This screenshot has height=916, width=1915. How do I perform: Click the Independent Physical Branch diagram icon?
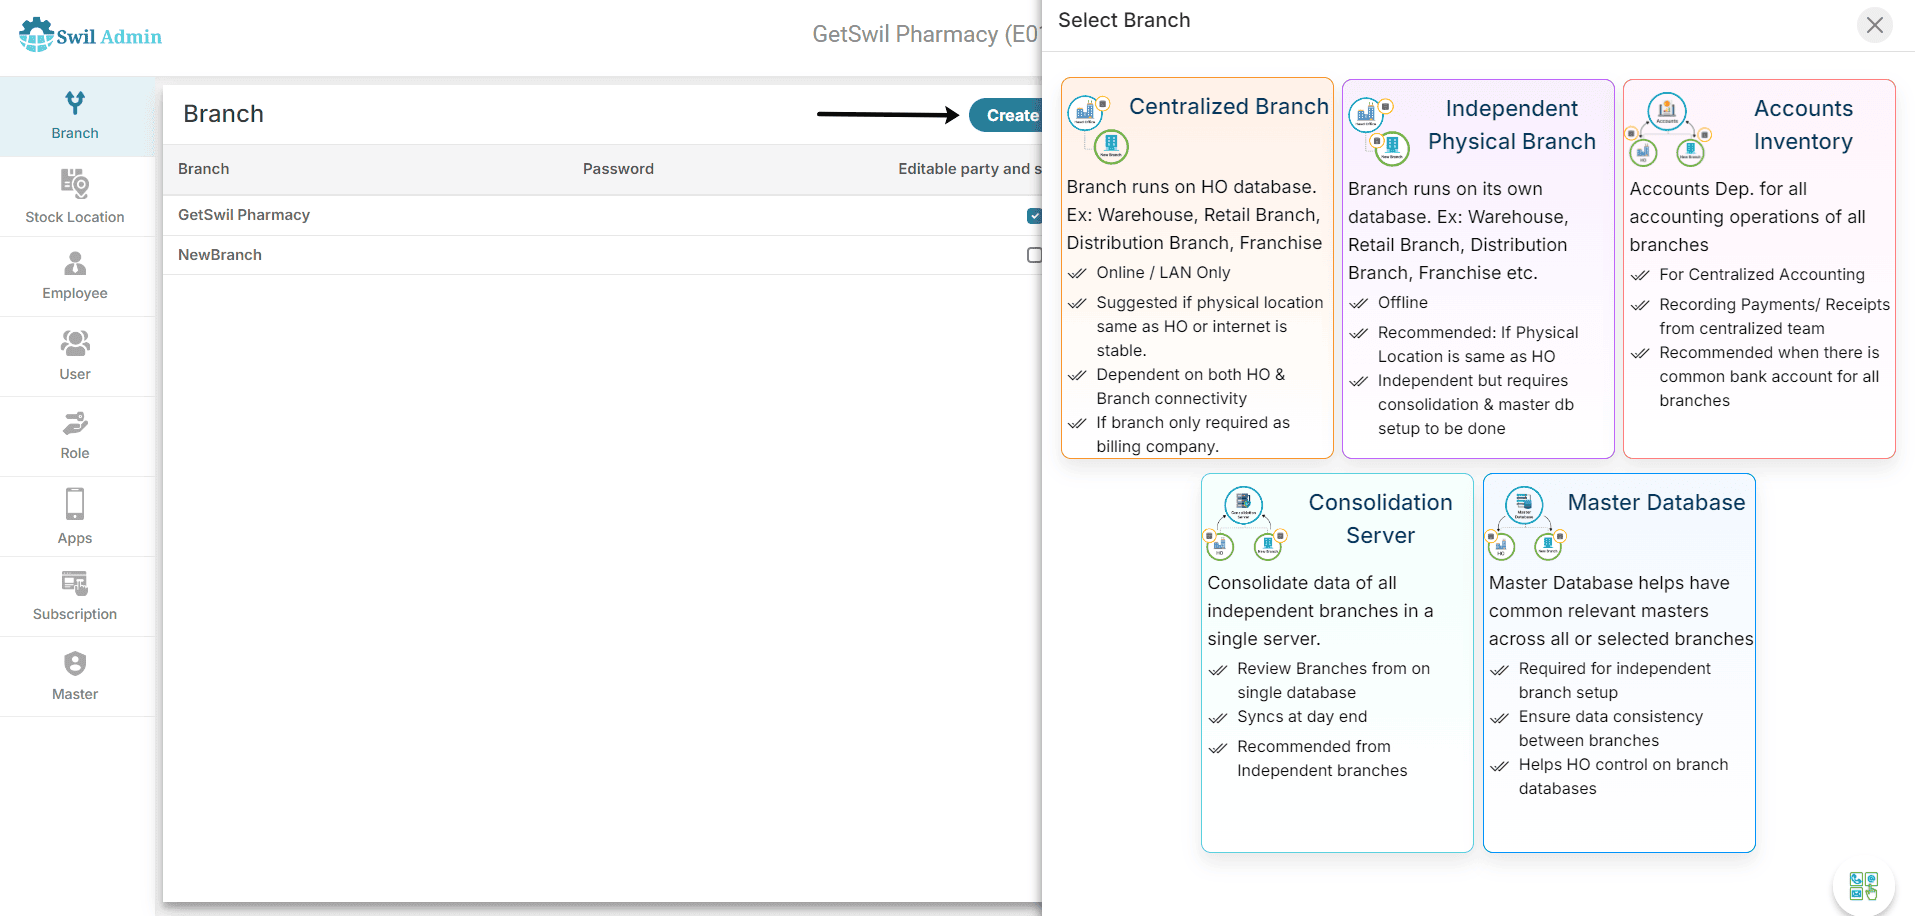coord(1379,130)
